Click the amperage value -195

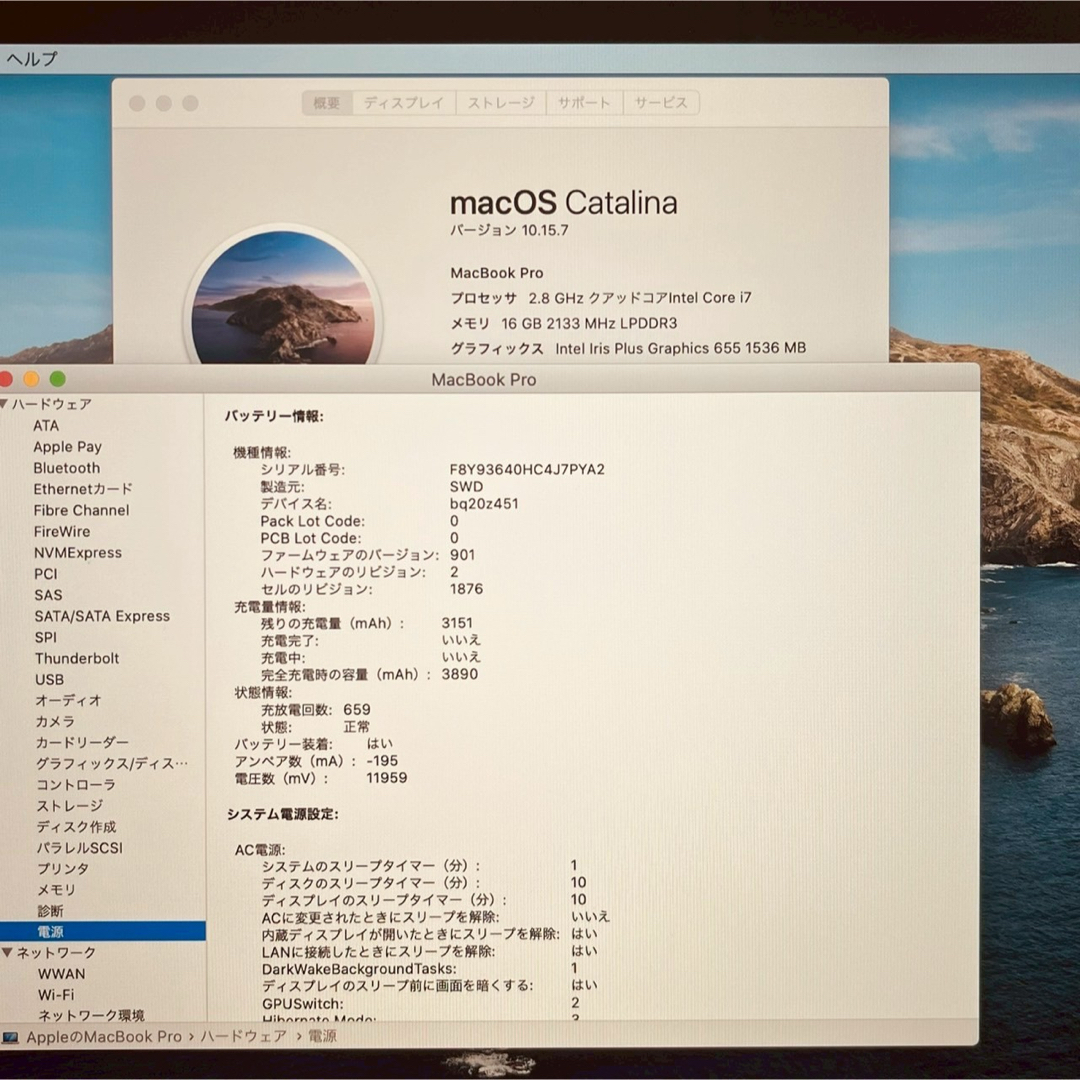(382, 760)
